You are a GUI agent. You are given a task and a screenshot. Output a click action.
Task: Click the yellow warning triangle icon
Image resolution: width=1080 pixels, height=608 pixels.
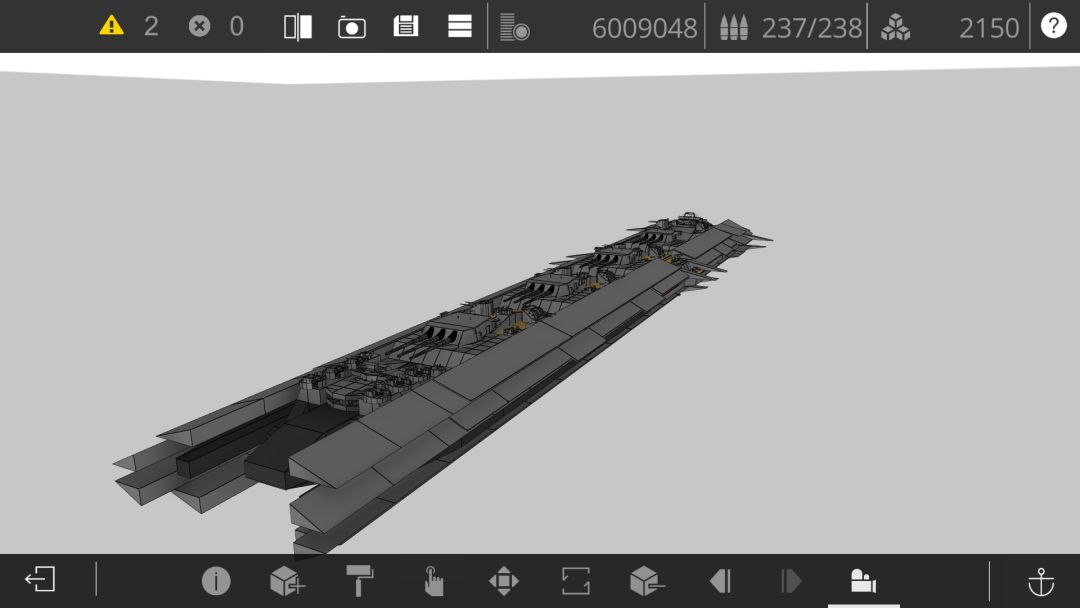111,26
